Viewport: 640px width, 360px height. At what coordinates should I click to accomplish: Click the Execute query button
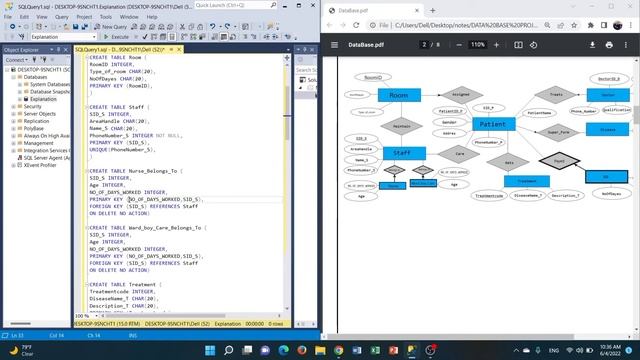coord(116,37)
